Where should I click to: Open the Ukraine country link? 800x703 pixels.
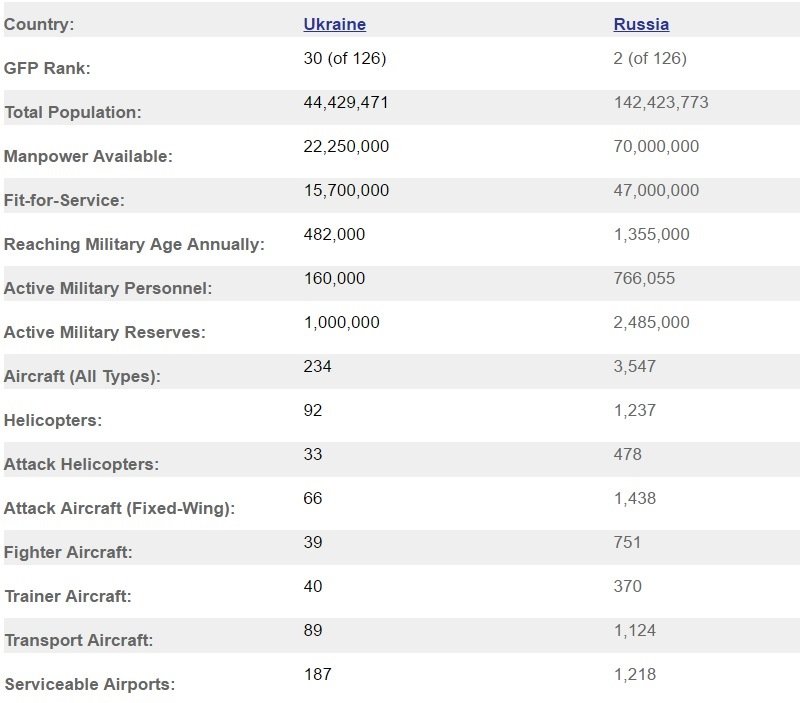[334, 24]
